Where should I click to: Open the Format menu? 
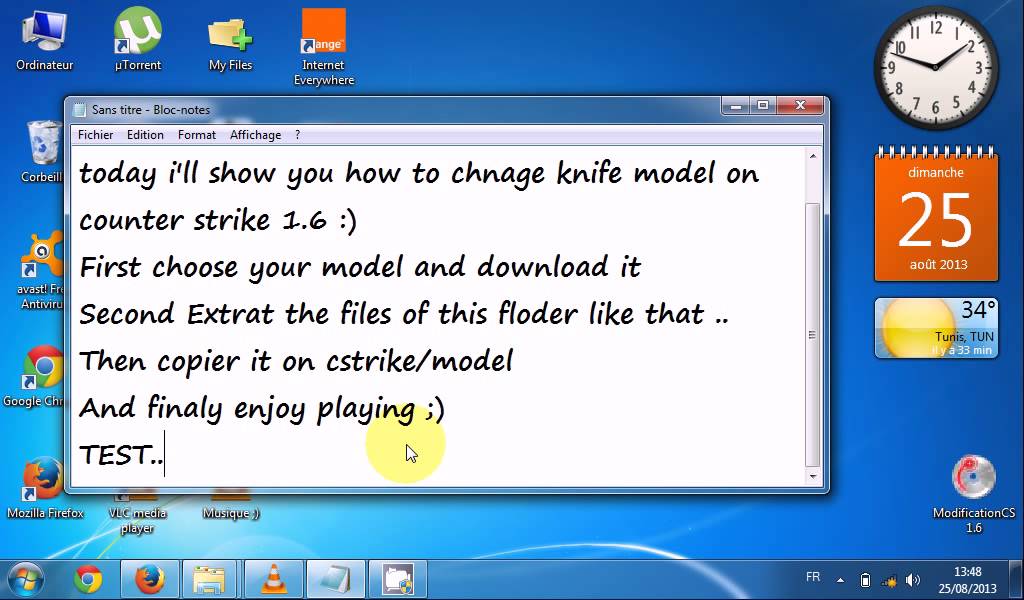pyautogui.click(x=197, y=134)
